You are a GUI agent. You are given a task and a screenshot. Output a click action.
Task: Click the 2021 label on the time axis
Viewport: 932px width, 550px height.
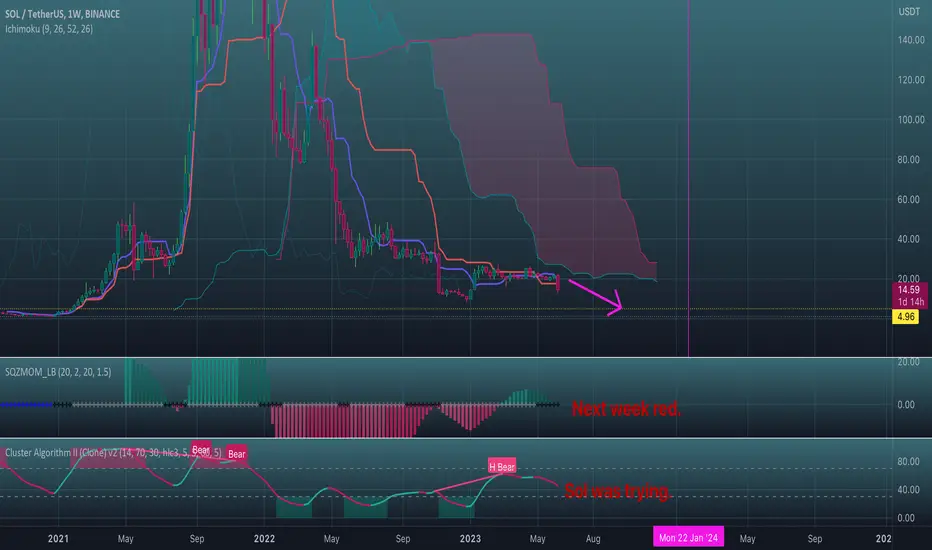click(58, 539)
